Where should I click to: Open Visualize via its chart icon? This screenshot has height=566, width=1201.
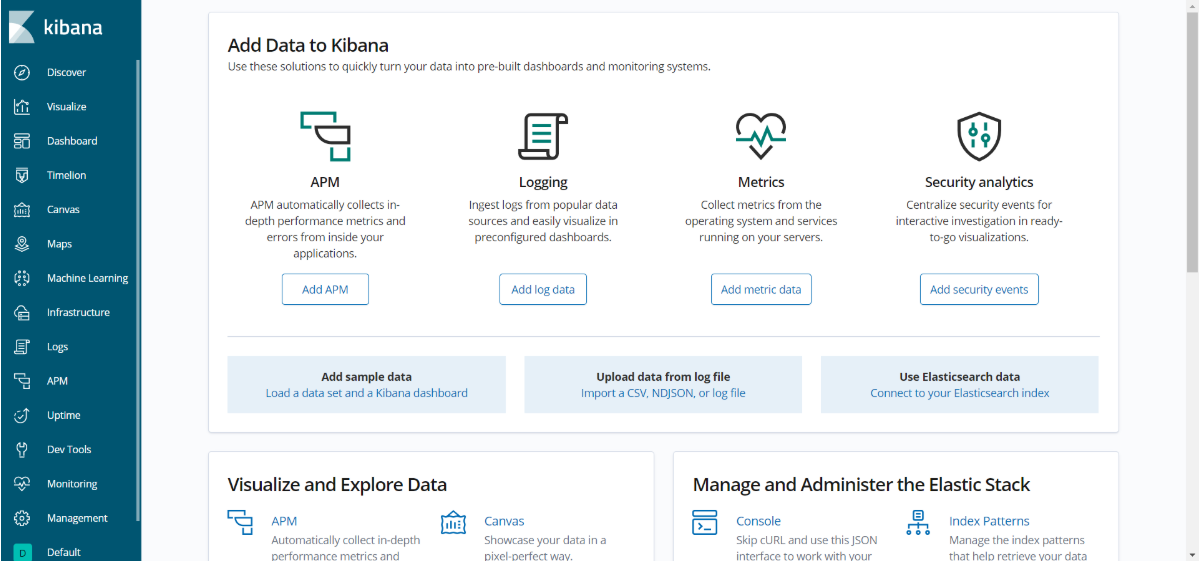click(22, 107)
